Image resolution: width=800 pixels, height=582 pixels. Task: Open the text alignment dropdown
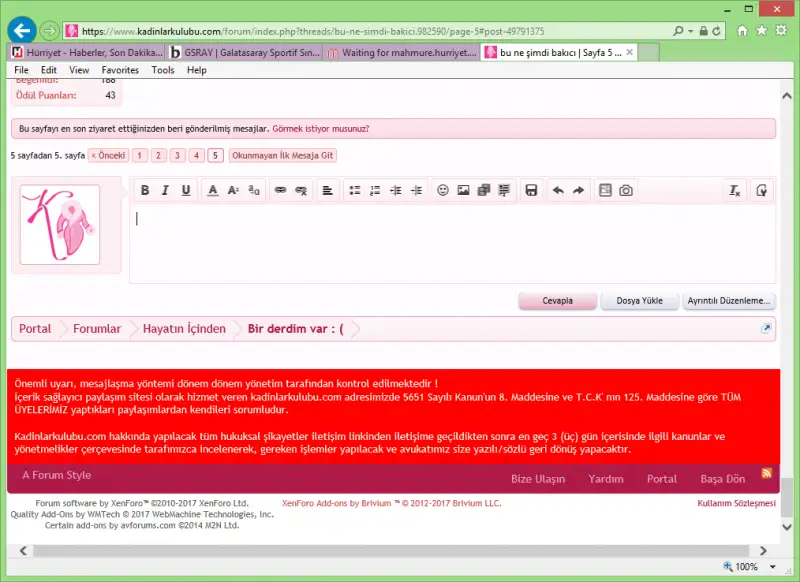coord(327,190)
